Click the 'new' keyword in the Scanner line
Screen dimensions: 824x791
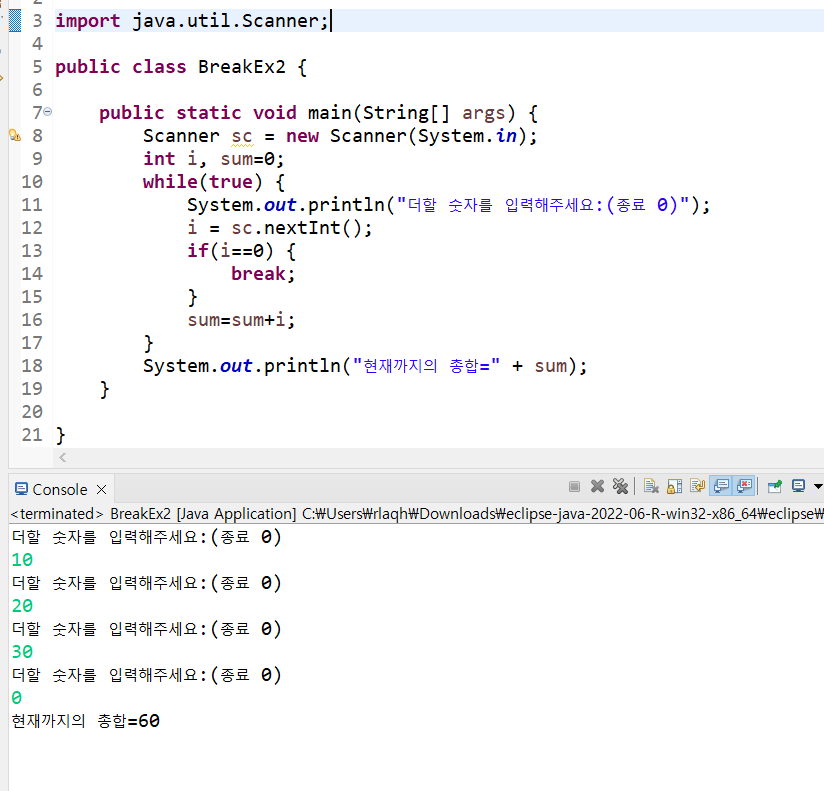[x=302, y=136]
